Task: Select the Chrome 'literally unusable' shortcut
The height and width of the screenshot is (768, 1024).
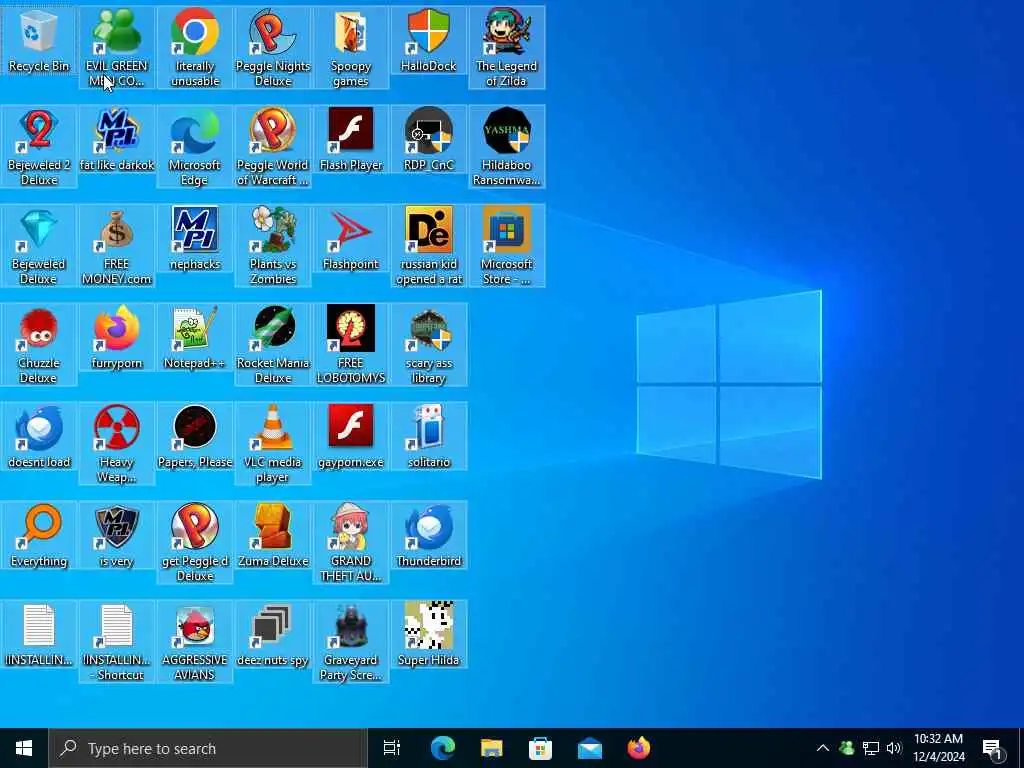Action: click(195, 47)
